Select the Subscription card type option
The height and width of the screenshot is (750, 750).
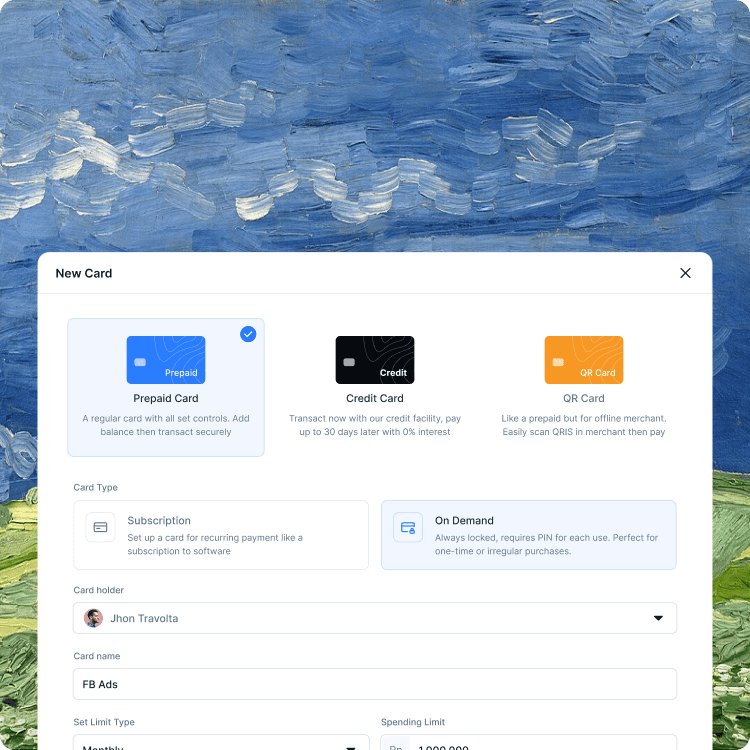click(x=221, y=535)
